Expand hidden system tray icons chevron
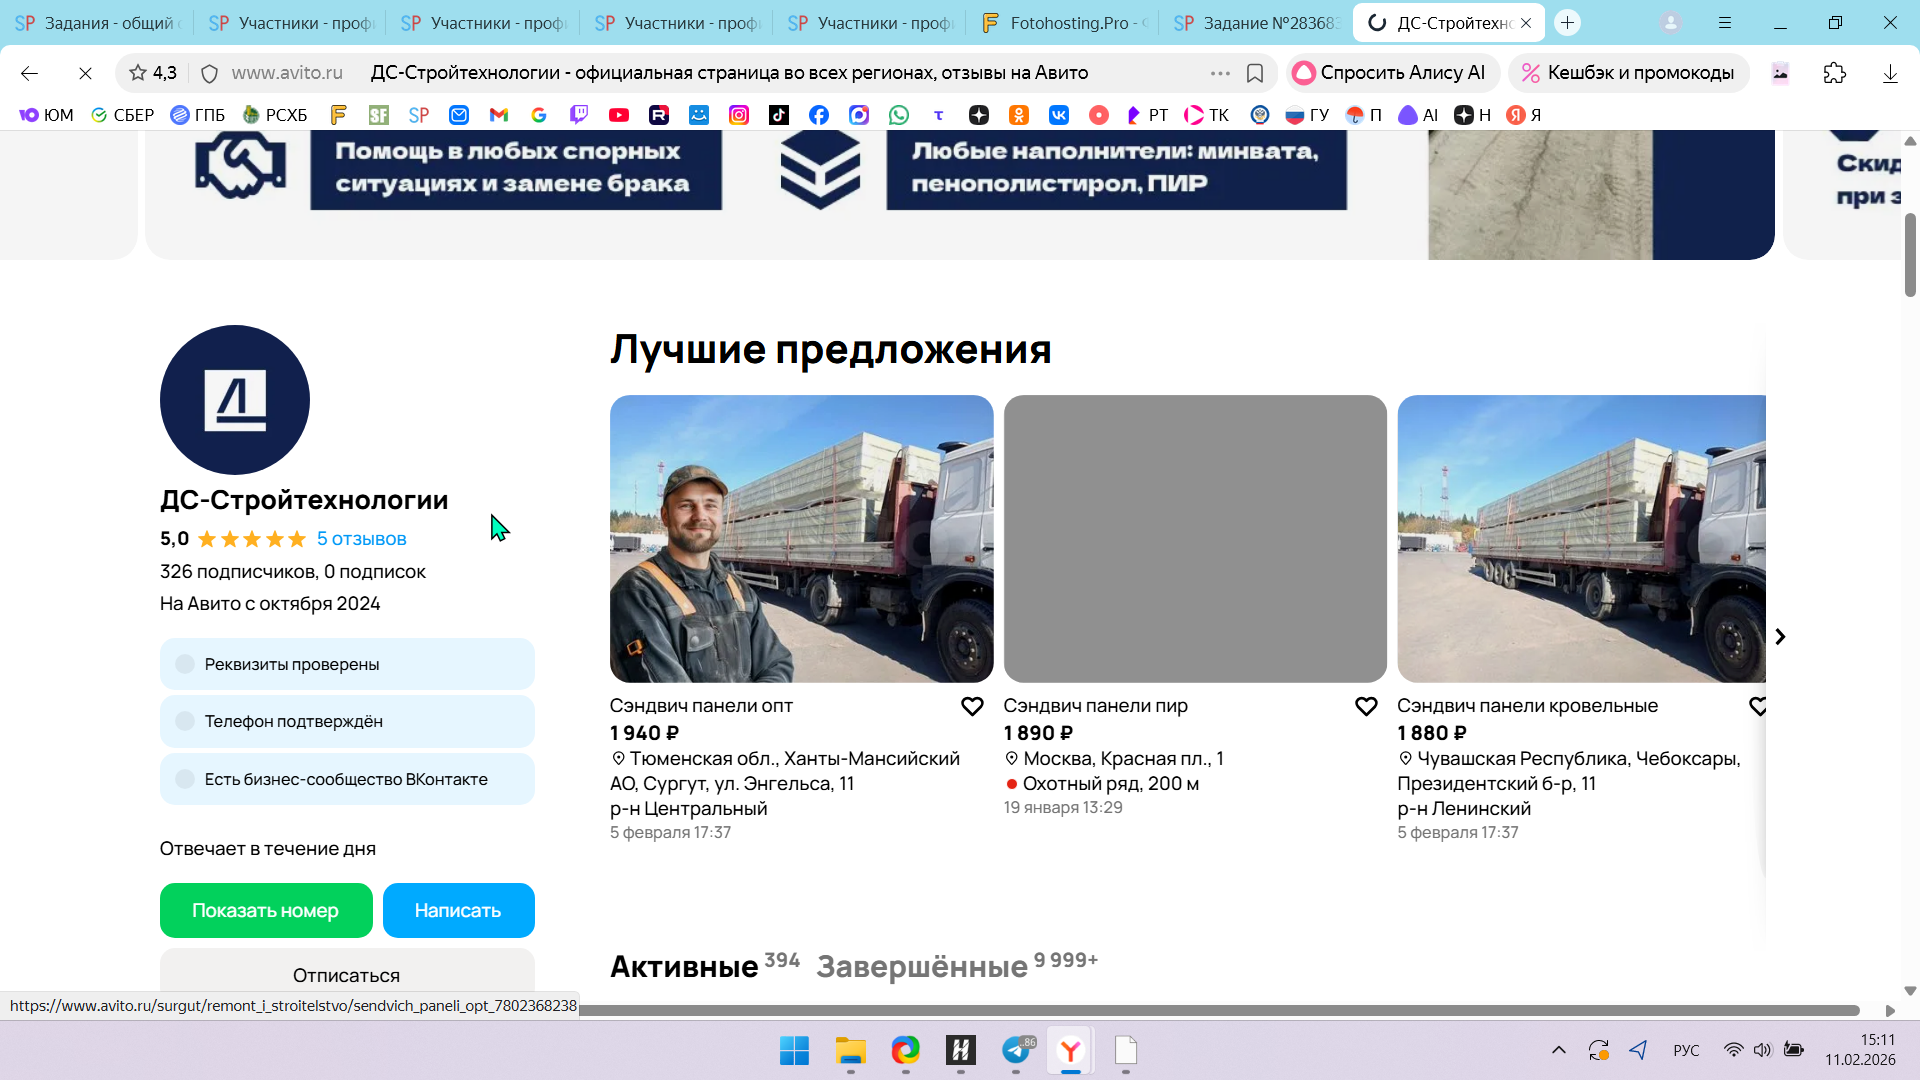Image resolution: width=1920 pixels, height=1080 pixels. (x=1558, y=1050)
